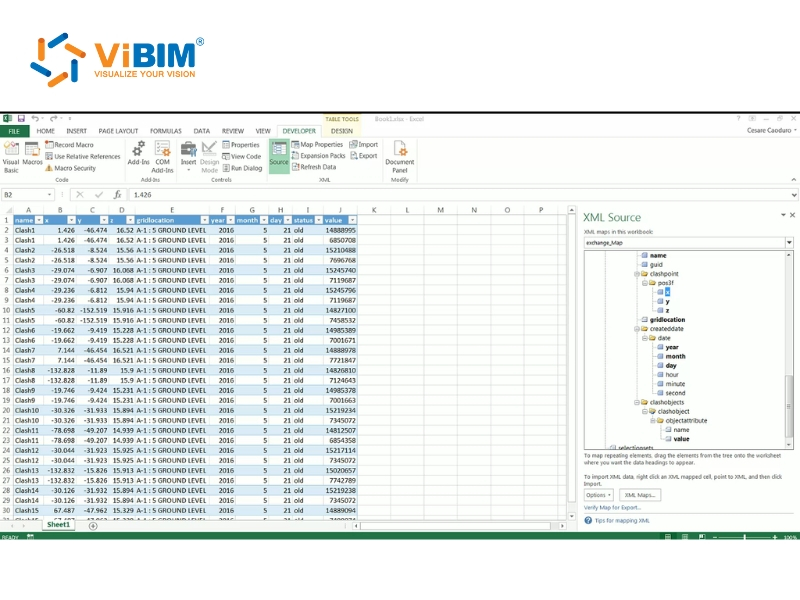This screenshot has width=800, height=600.
Task: Collapse the clashpoint node in the XML tree
Action: tap(638, 272)
